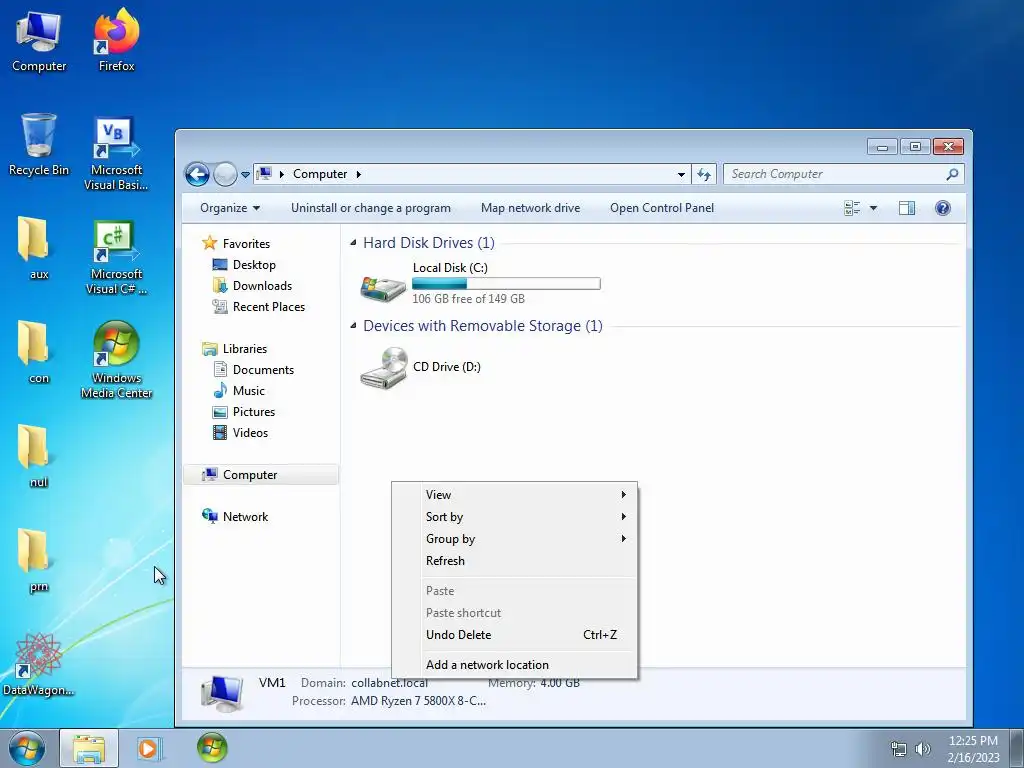Viewport: 1024px width, 768px height.
Task: Click the Explorer Forward arrow button
Action: pos(225,174)
